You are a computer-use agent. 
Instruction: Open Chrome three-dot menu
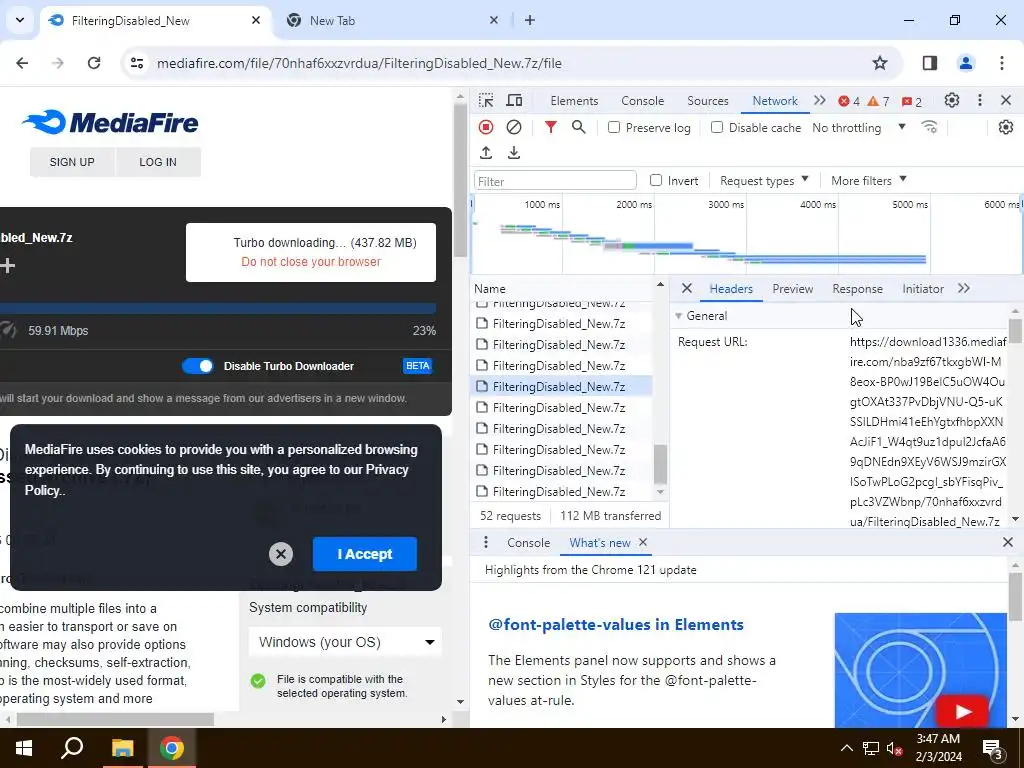click(x=1002, y=63)
